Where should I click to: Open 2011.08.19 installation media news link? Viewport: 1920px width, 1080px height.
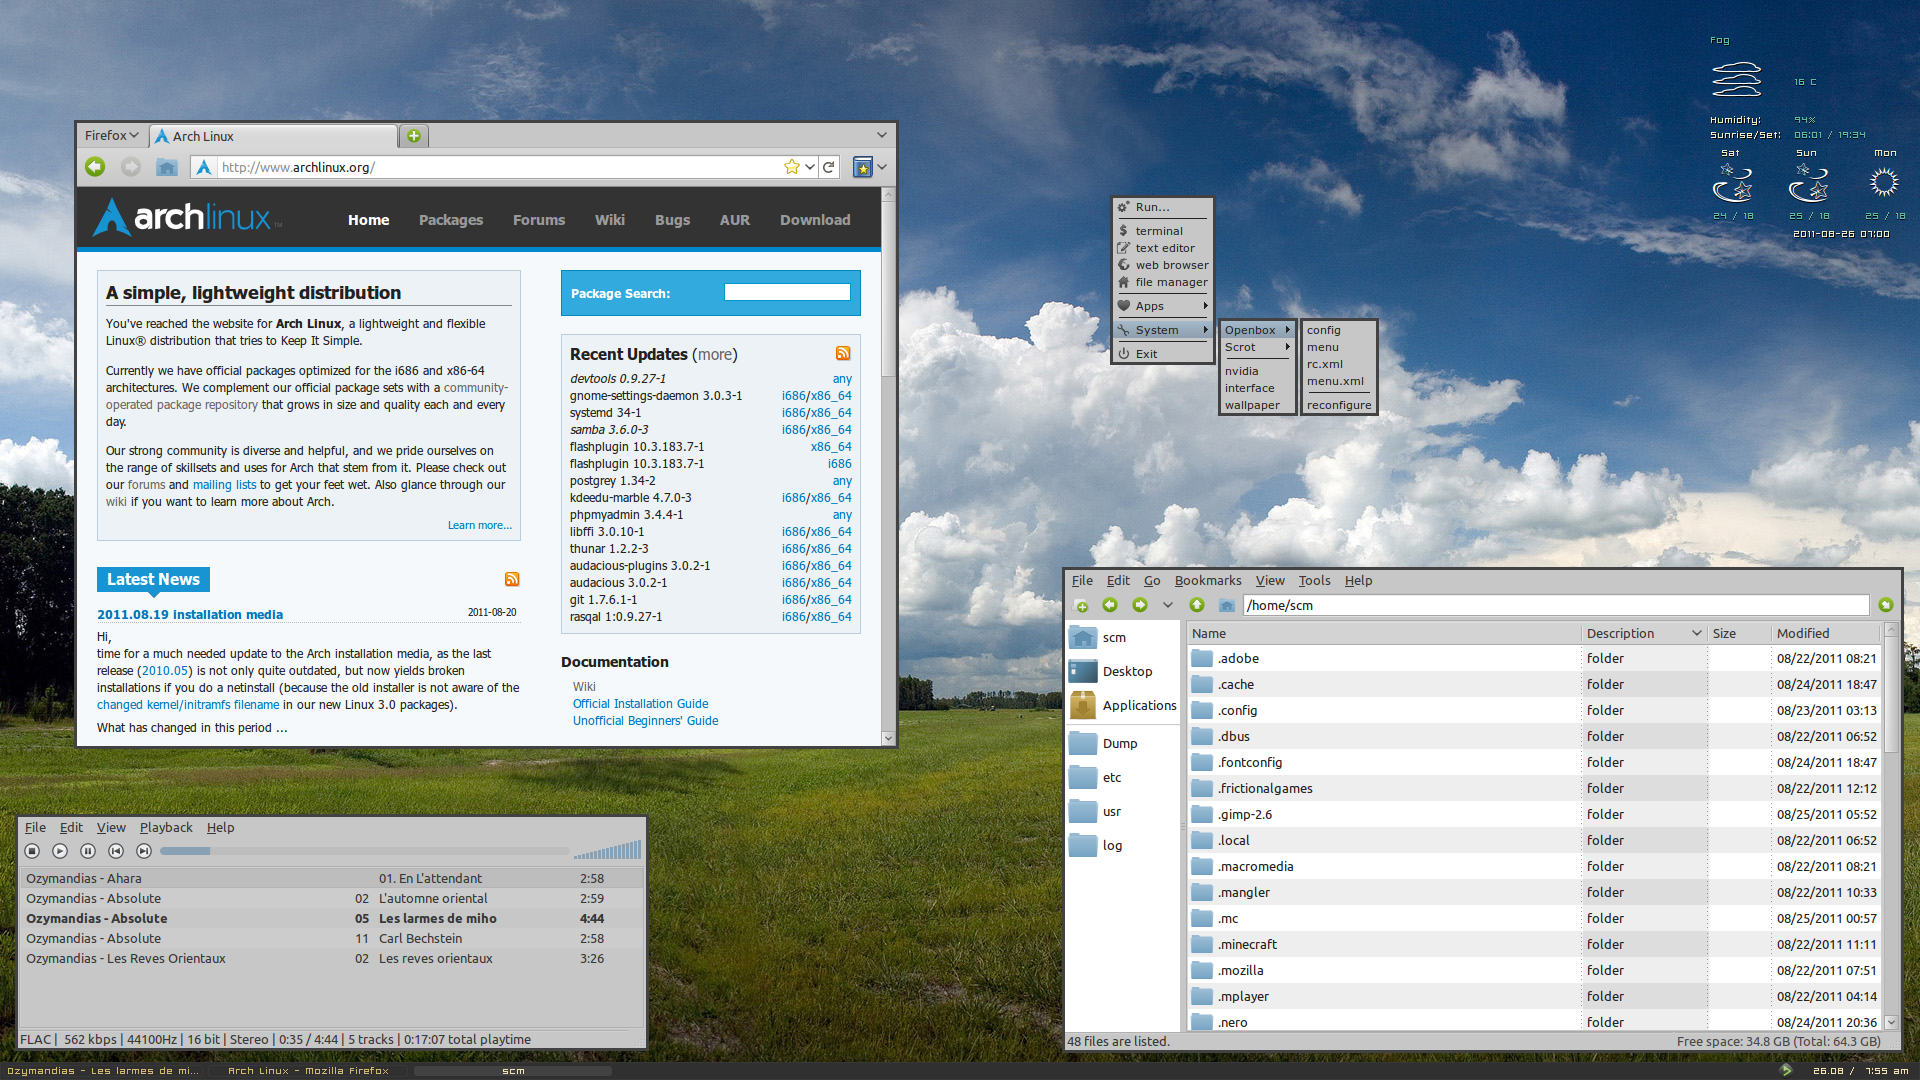tap(190, 614)
